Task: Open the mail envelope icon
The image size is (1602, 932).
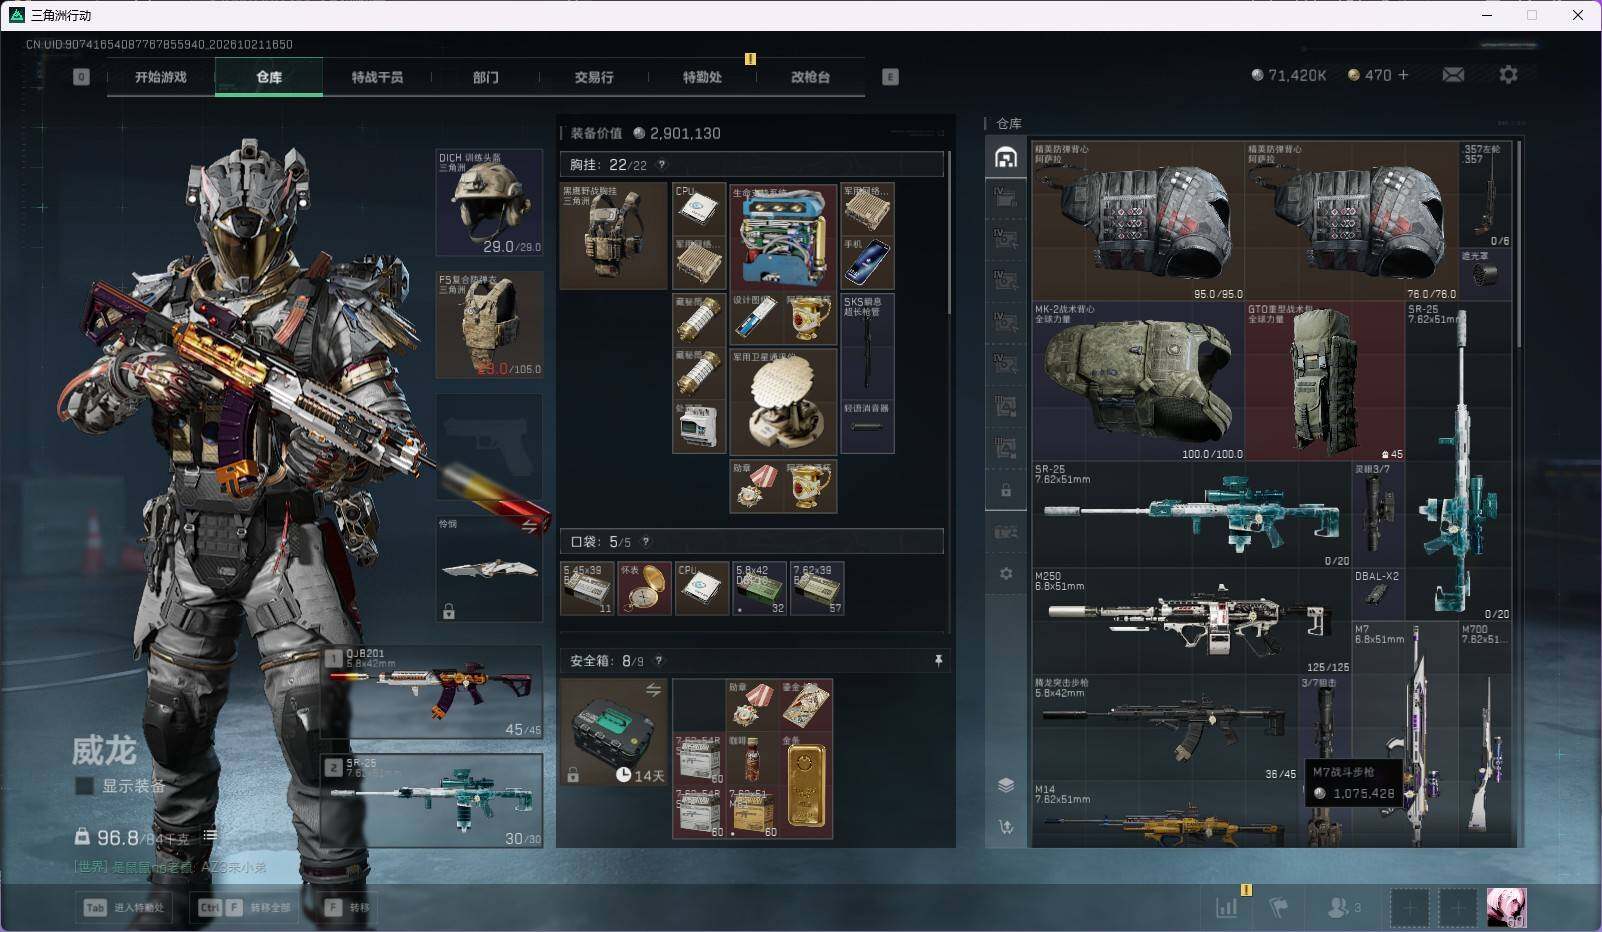Action: (x=1453, y=75)
